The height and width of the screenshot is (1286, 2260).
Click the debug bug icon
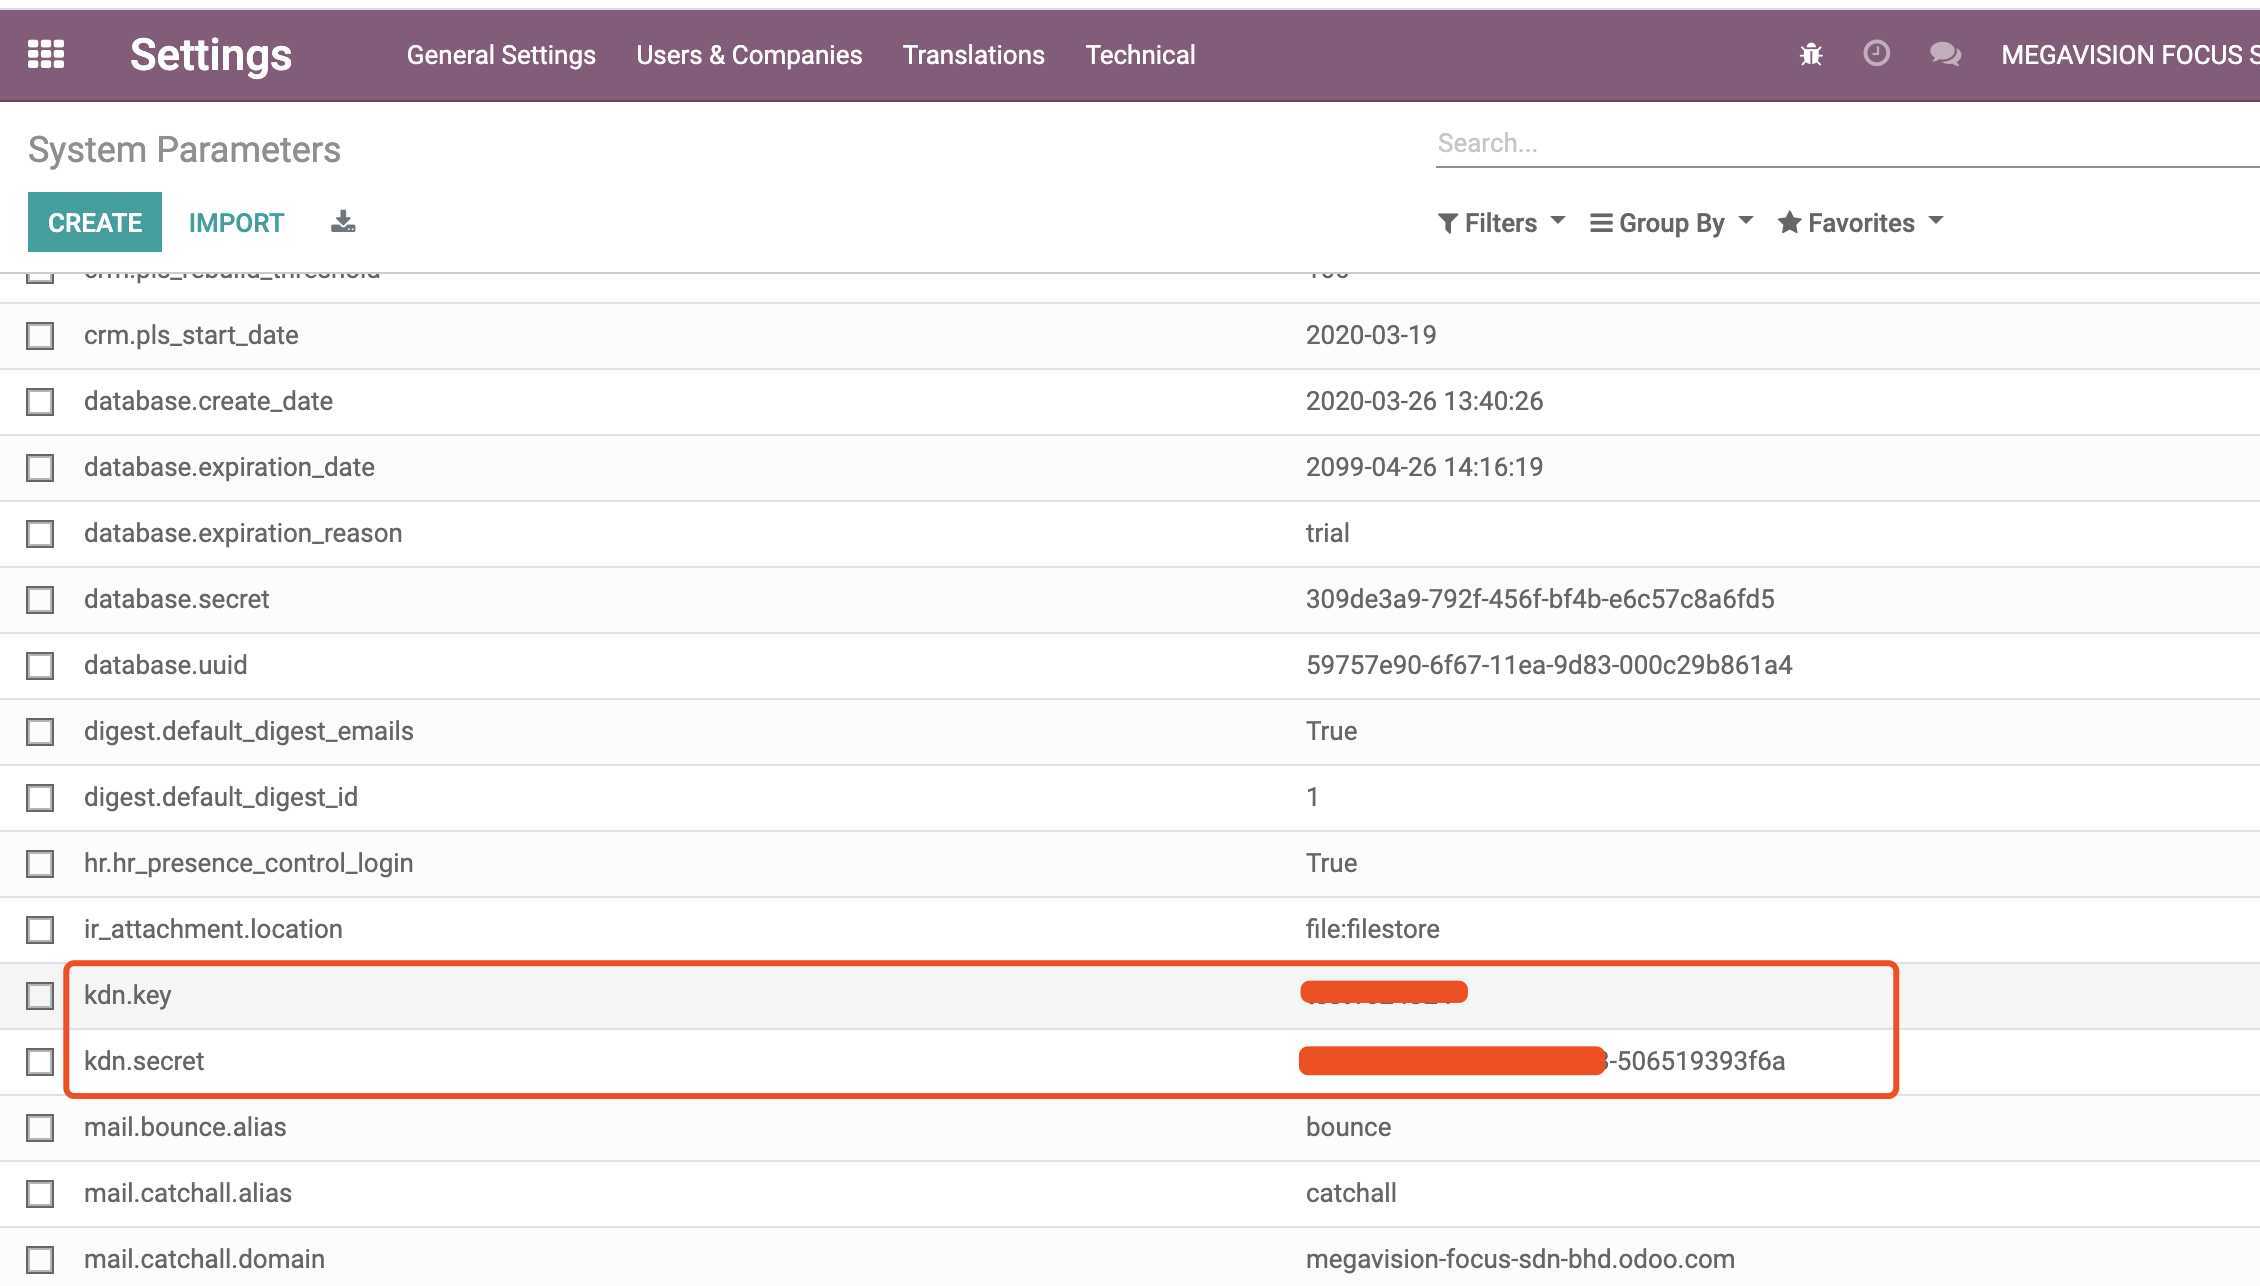click(x=1811, y=54)
